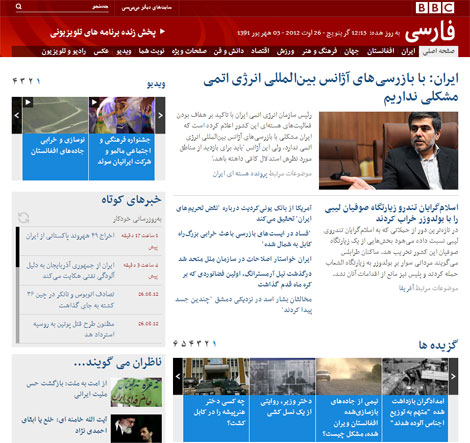Click the auto-update news list scrollbar
470x443 pixels.
(18, 285)
